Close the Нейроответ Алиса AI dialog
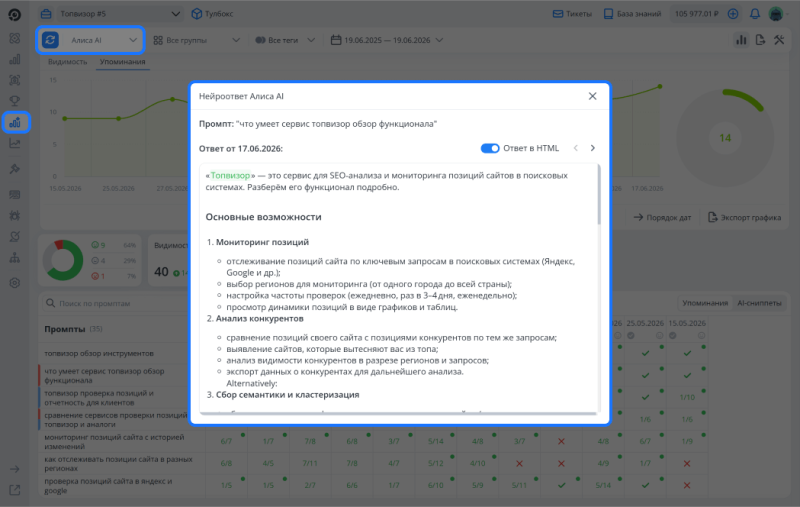Viewport: 800px width, 507px height. tap(592, 96)
